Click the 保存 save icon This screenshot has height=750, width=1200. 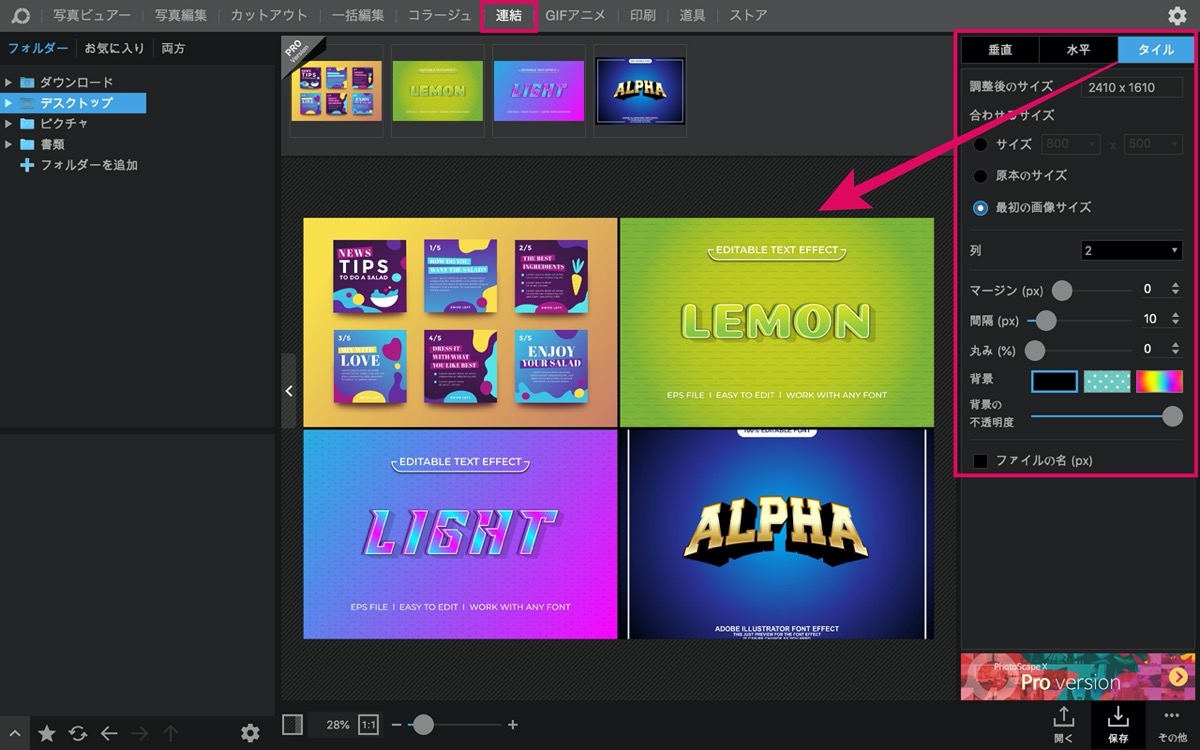tap(1118, 724)
